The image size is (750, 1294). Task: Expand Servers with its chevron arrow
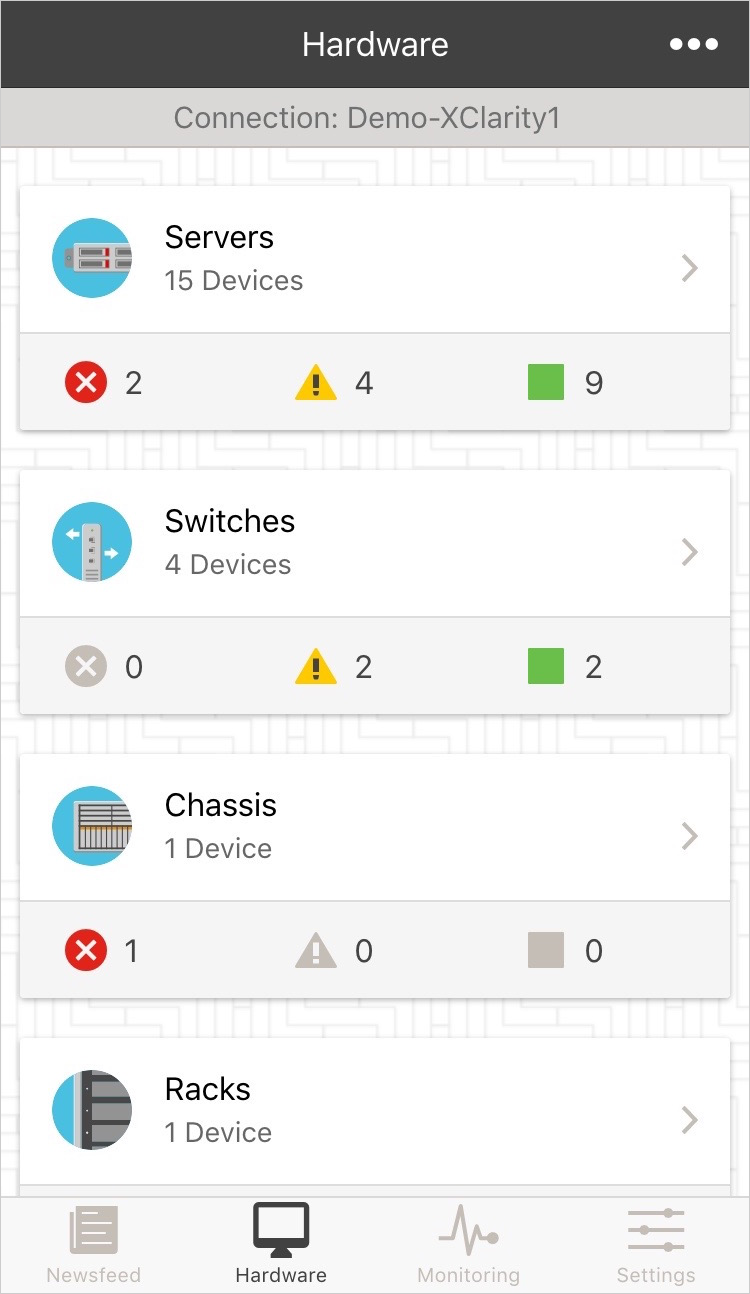689,268
